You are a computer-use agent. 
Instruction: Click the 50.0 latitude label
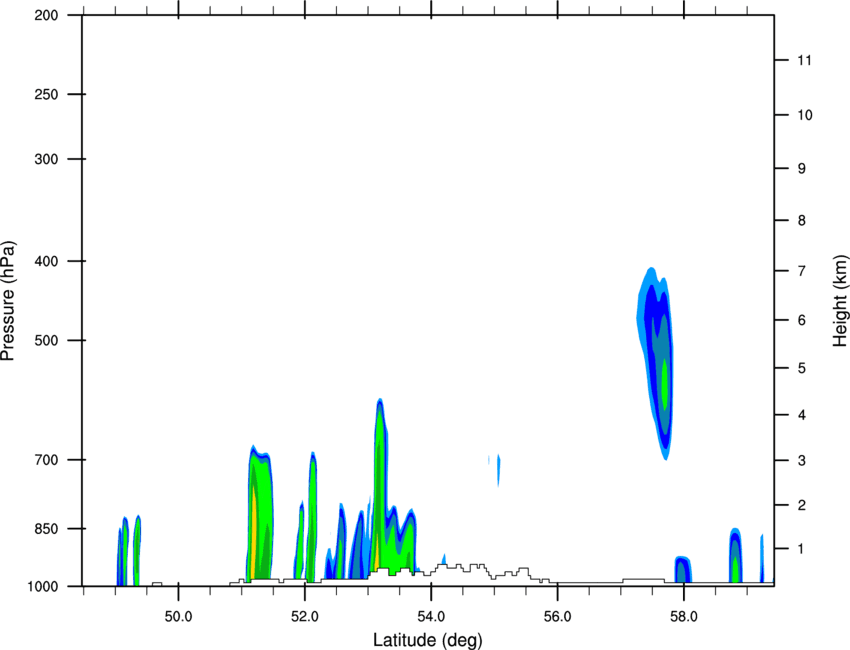(178, 617)
